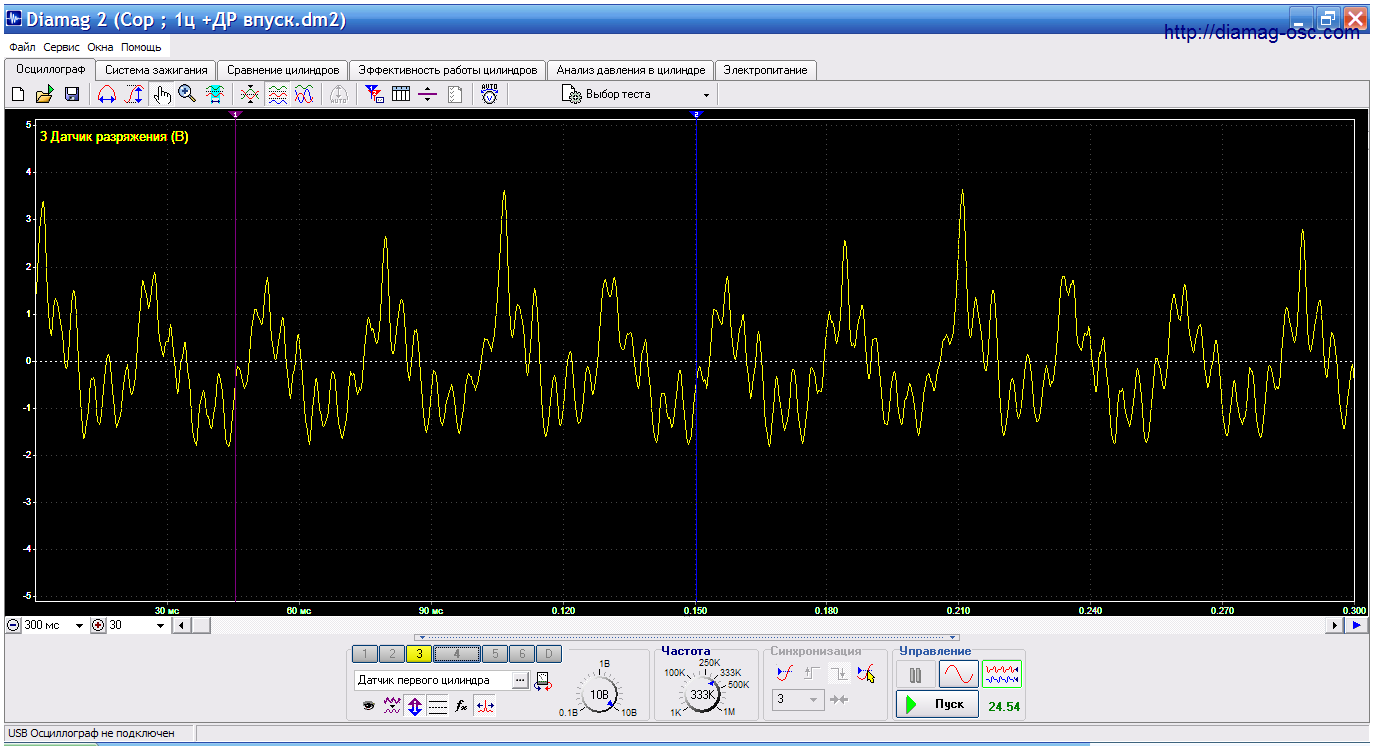
Task: Toggle channel 2 button
Action: click(x=392, y=654)
